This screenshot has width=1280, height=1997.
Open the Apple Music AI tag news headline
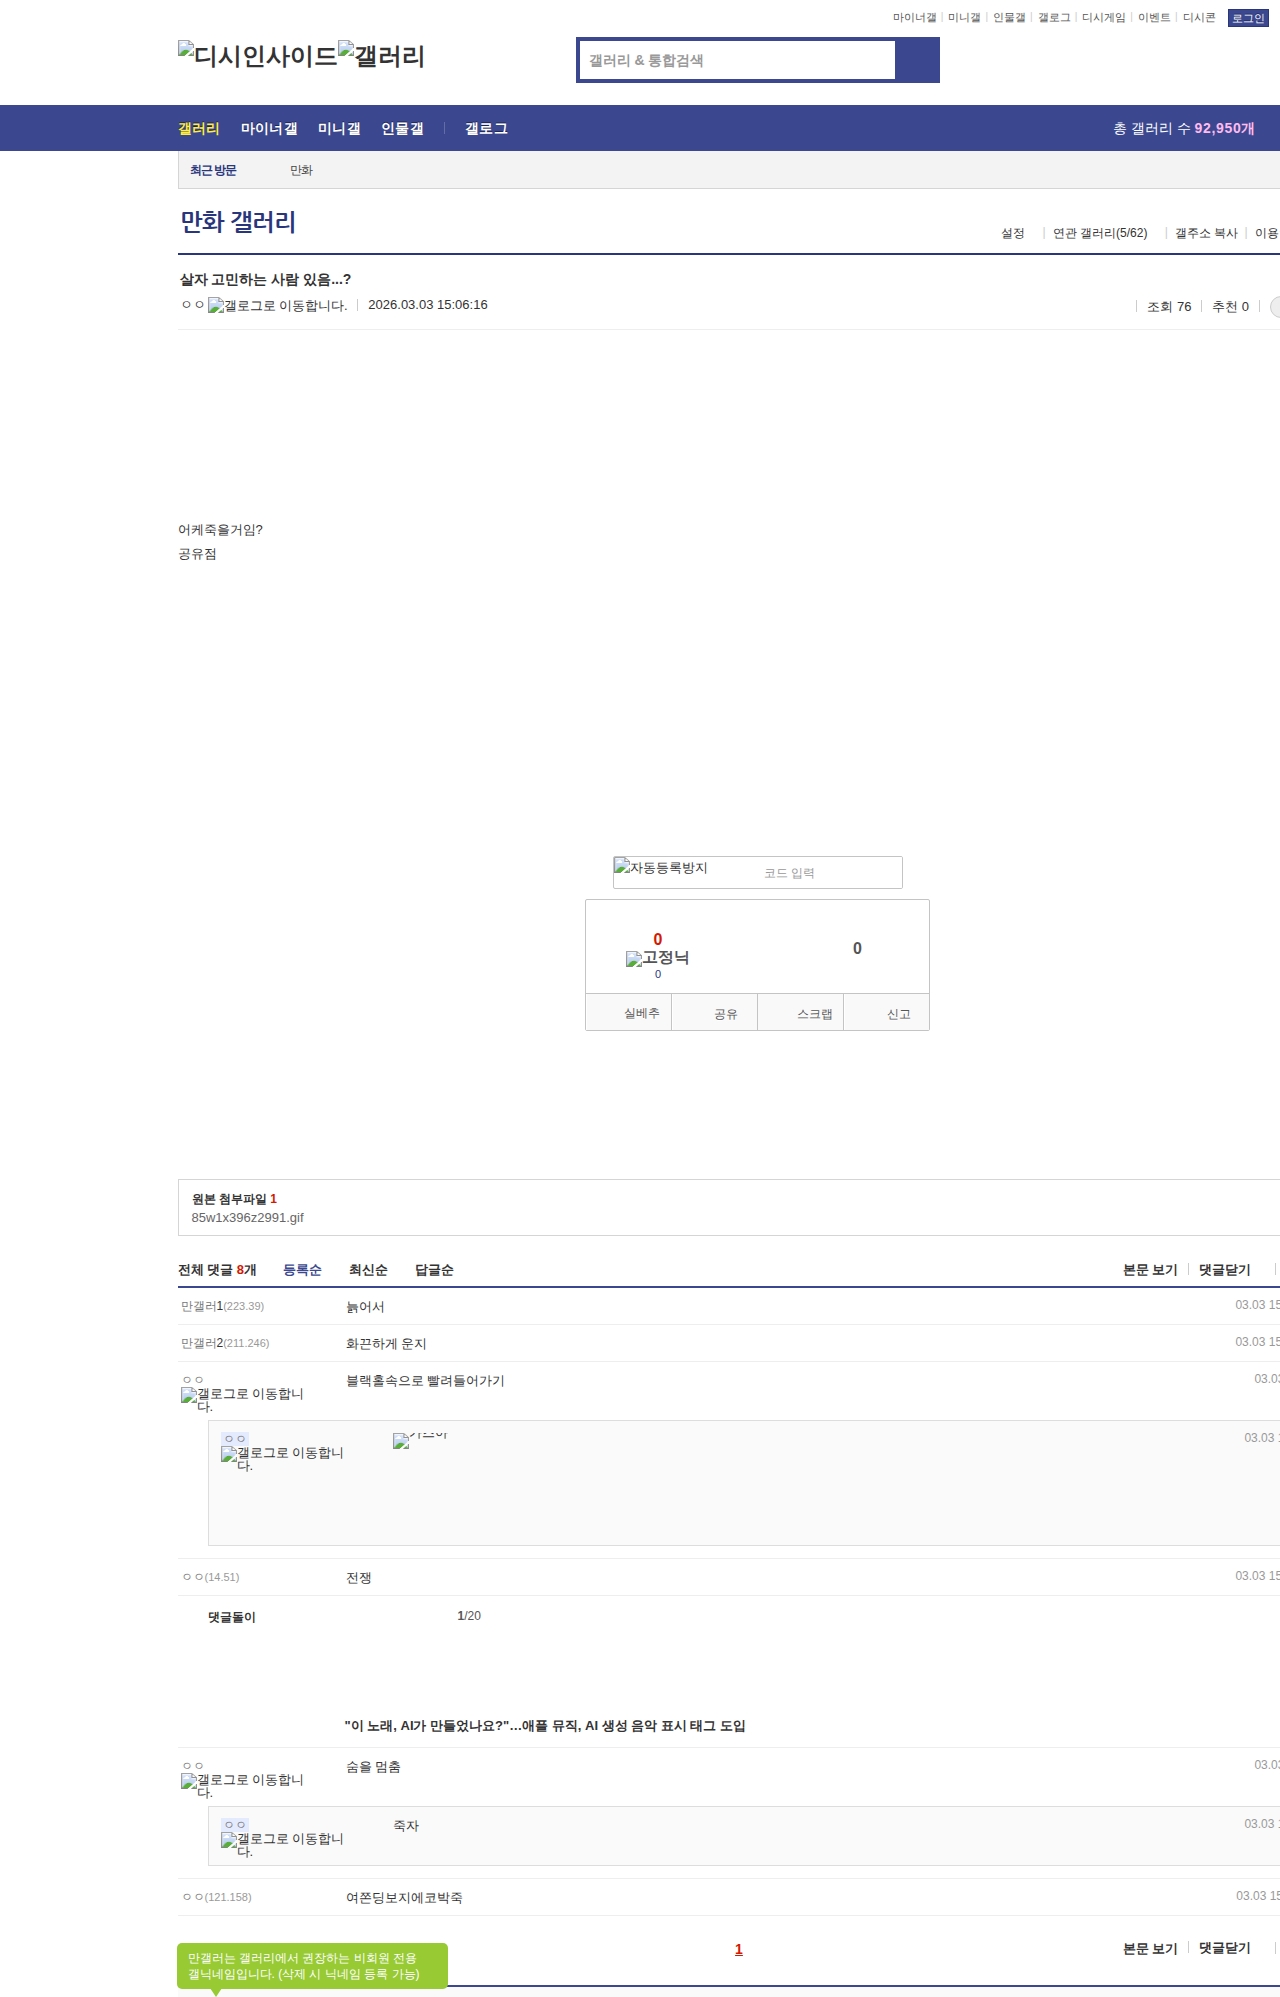tap(545, 1725)
